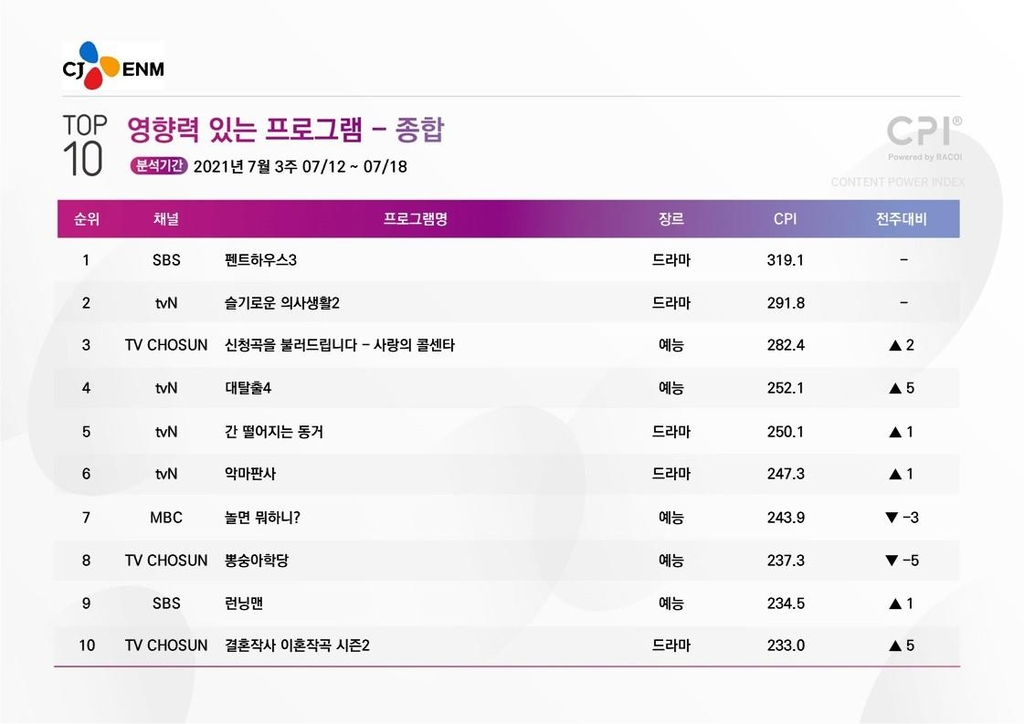Screen dimensions: 1024x724
Task: Click the up arrow in 악마판사 row
Action: [894, 474]
